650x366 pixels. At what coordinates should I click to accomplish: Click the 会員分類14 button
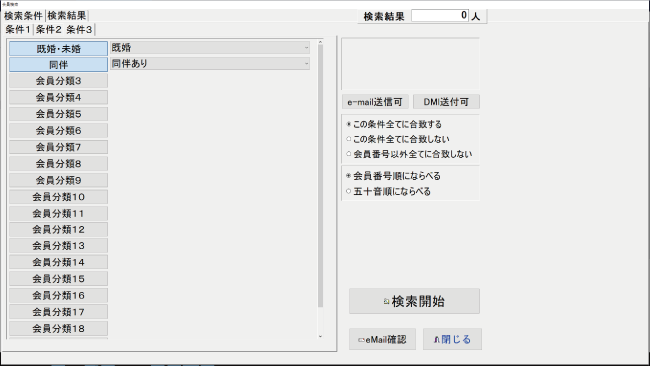pyautogui.click(x=58, y=262)
